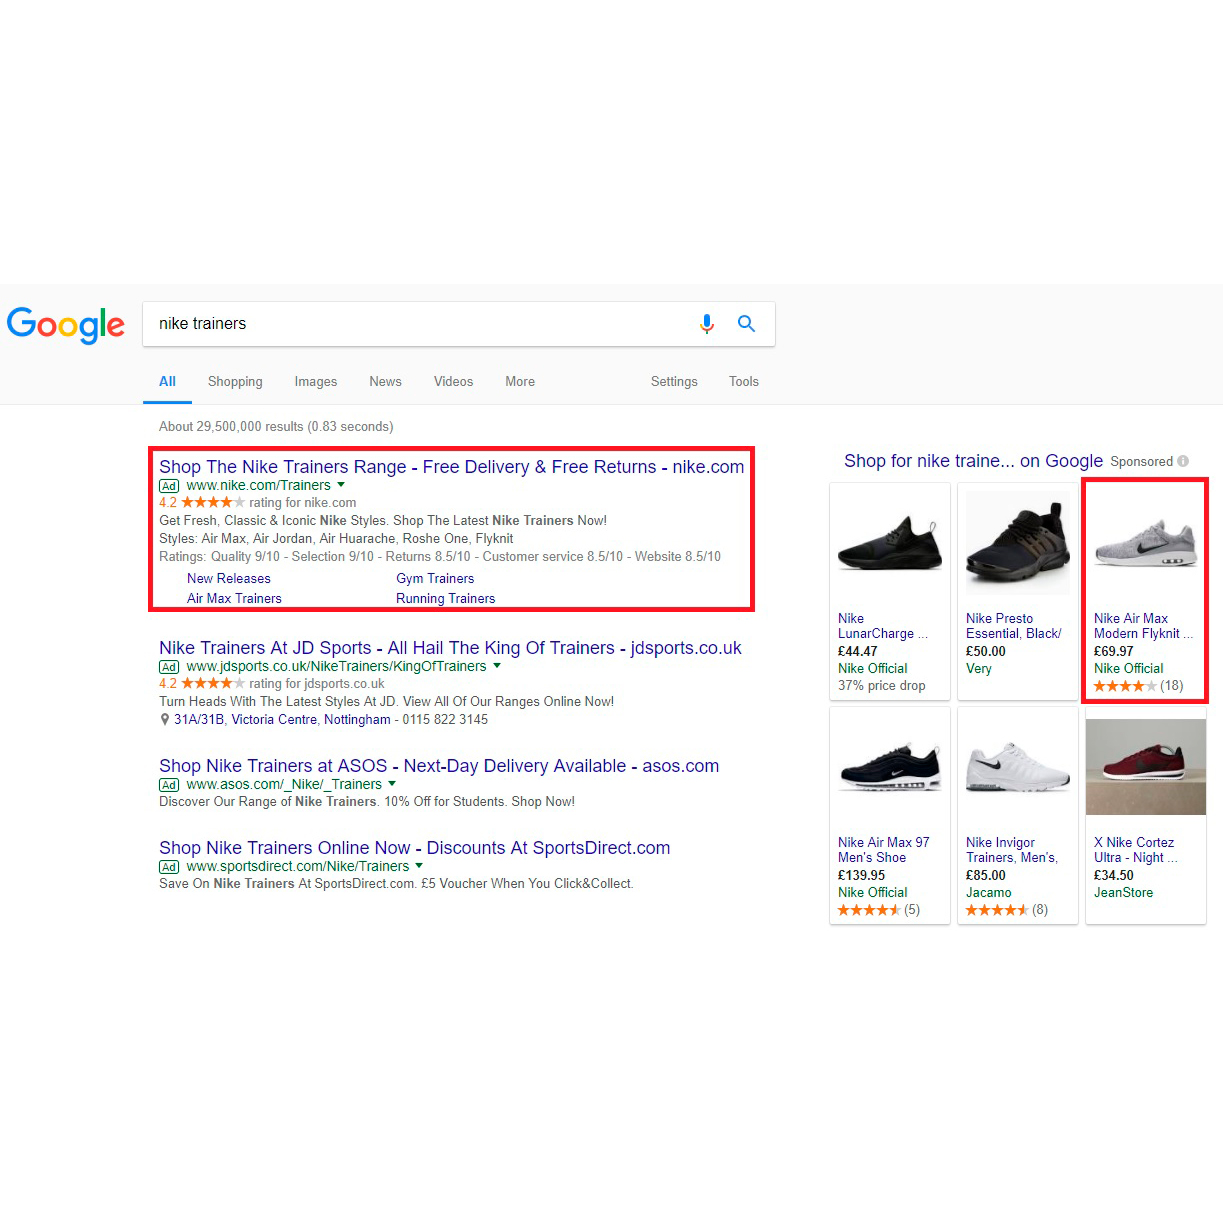Expand the arrow next to www.nike.com/Trainers
This screenshot has width=1223, height=1223.
(341, 485)
